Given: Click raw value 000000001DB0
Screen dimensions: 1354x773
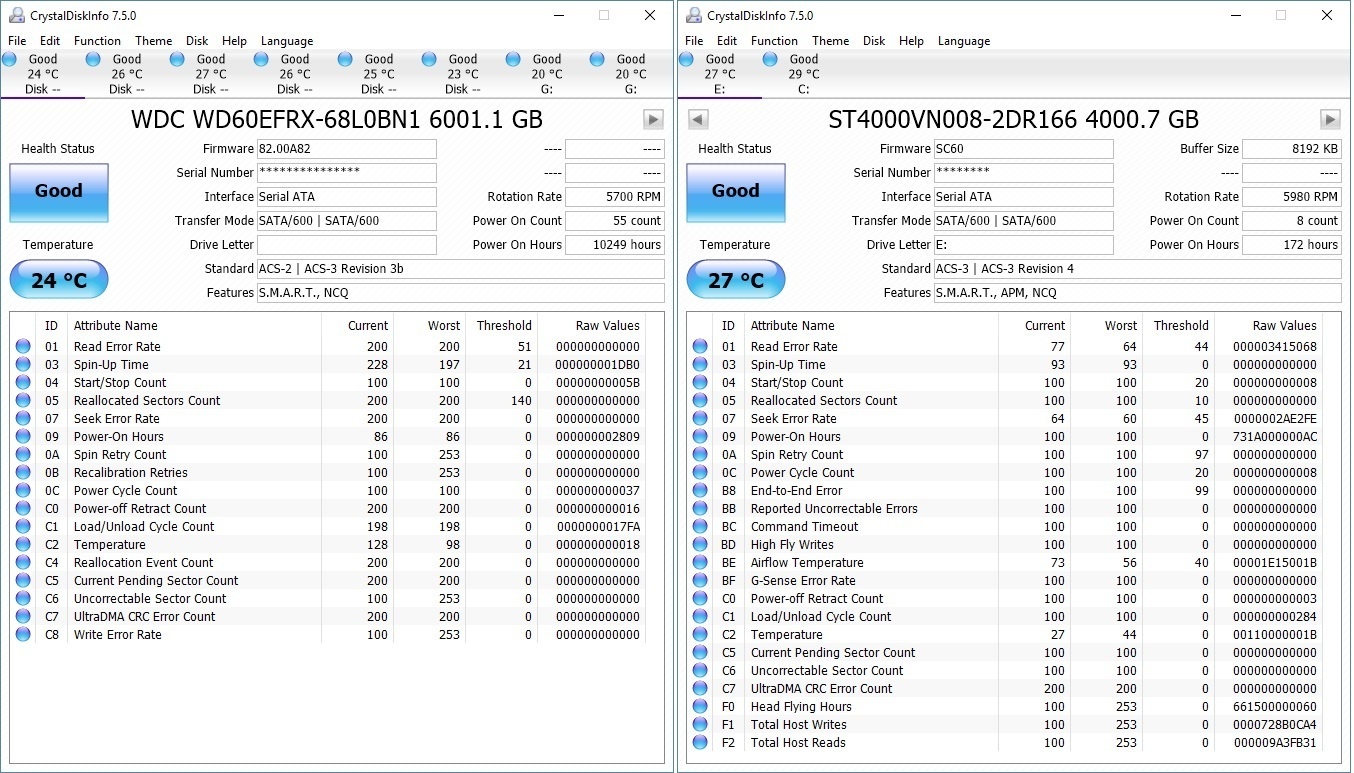Looking at the screenshot, I should (597, 365).
